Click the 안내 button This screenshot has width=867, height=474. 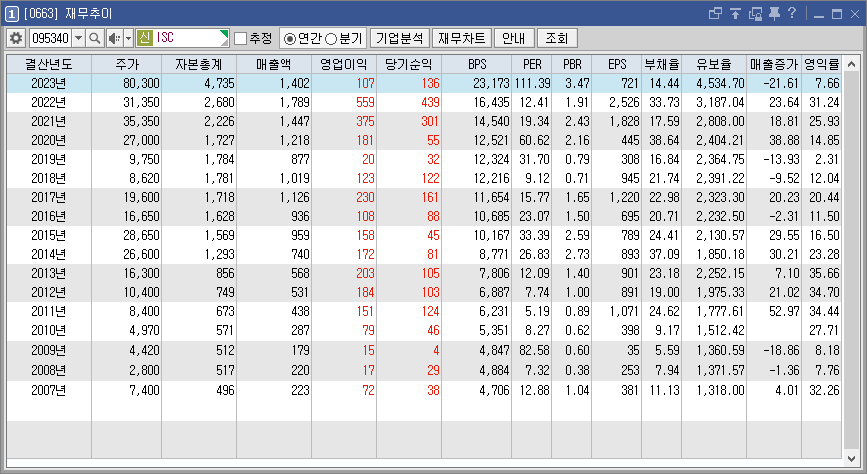pyautogui.click(x=514, y=38)
